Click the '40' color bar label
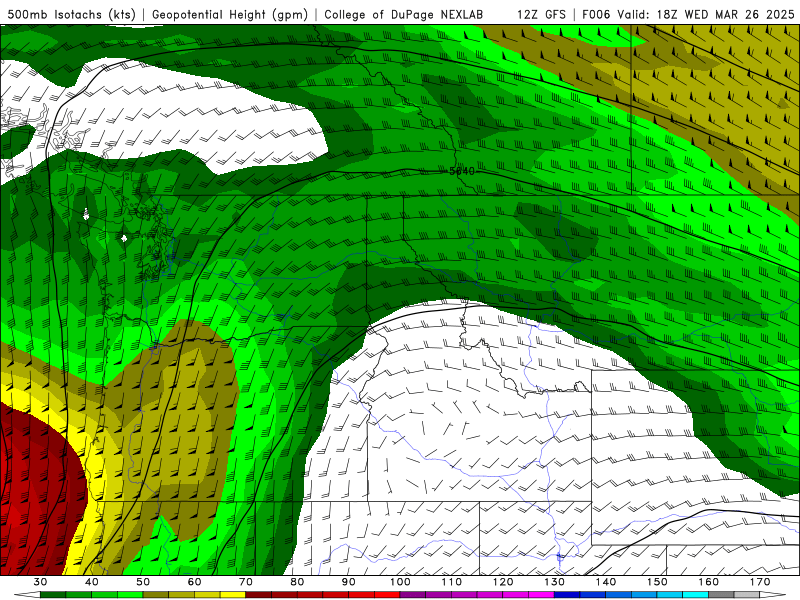Viewport: 800px width, 600px height. (x=92, y=582)
